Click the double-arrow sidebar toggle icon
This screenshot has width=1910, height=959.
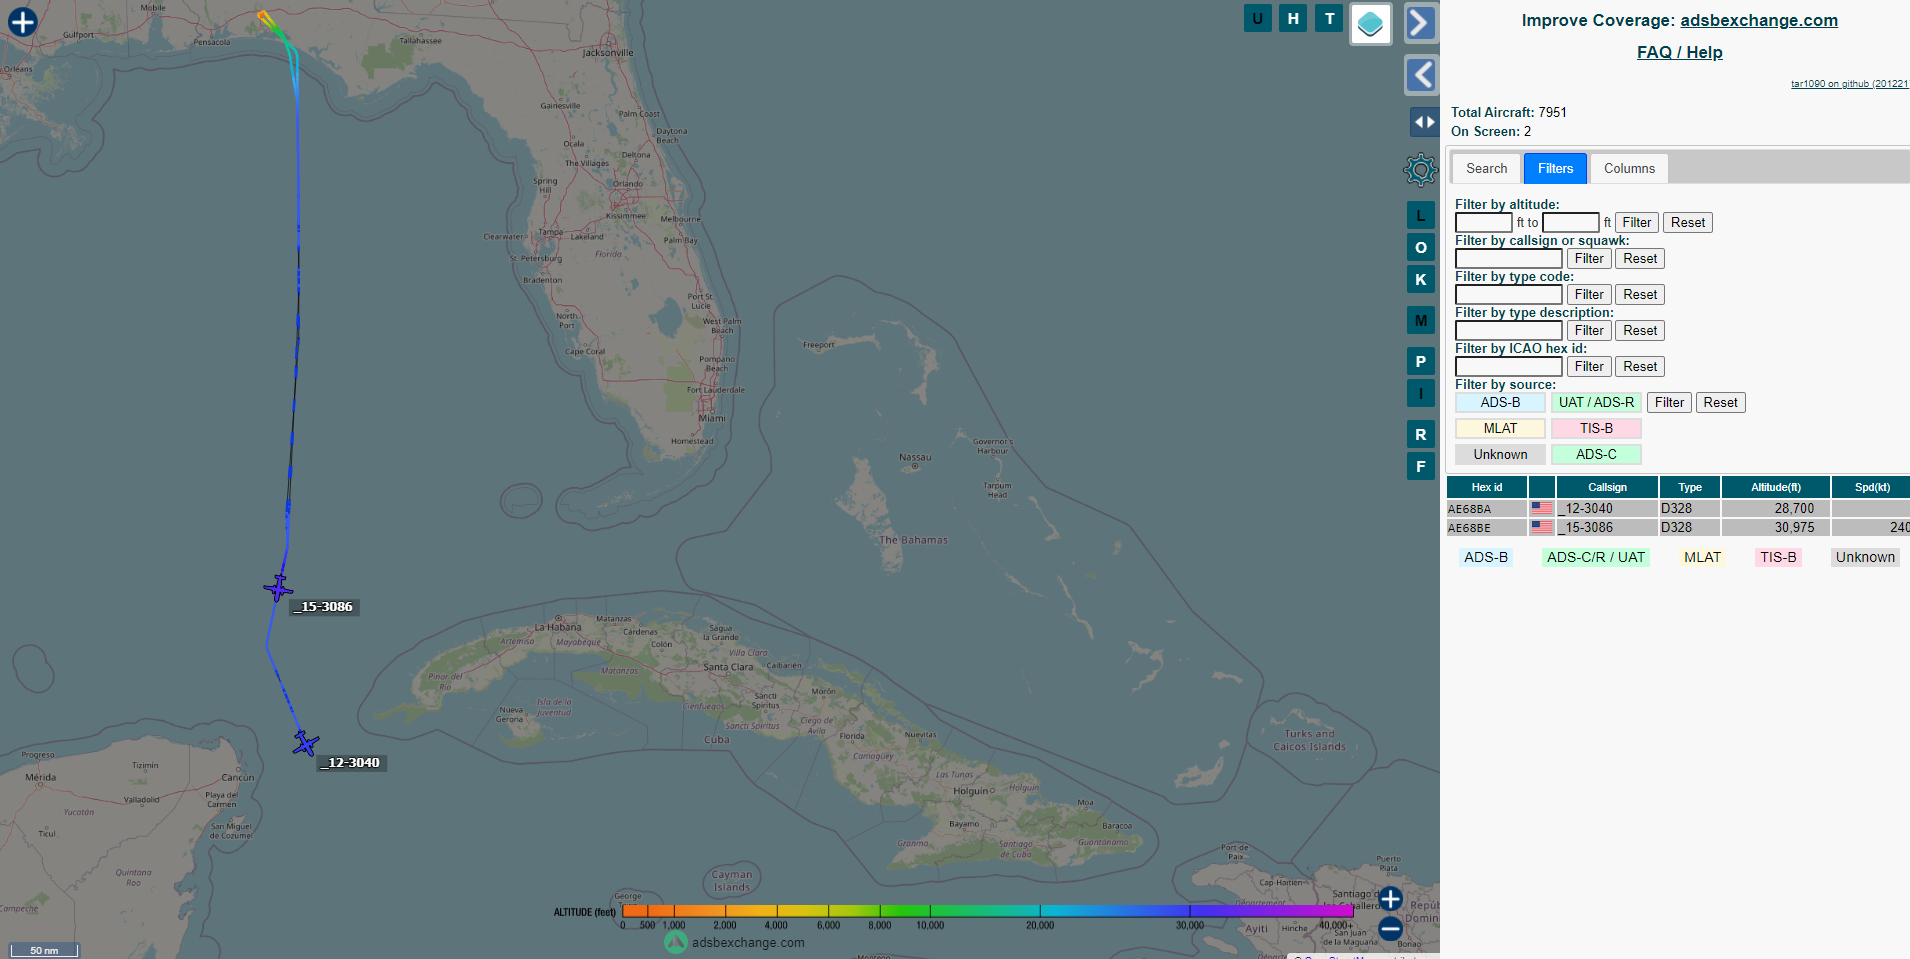click(1424, 122)
